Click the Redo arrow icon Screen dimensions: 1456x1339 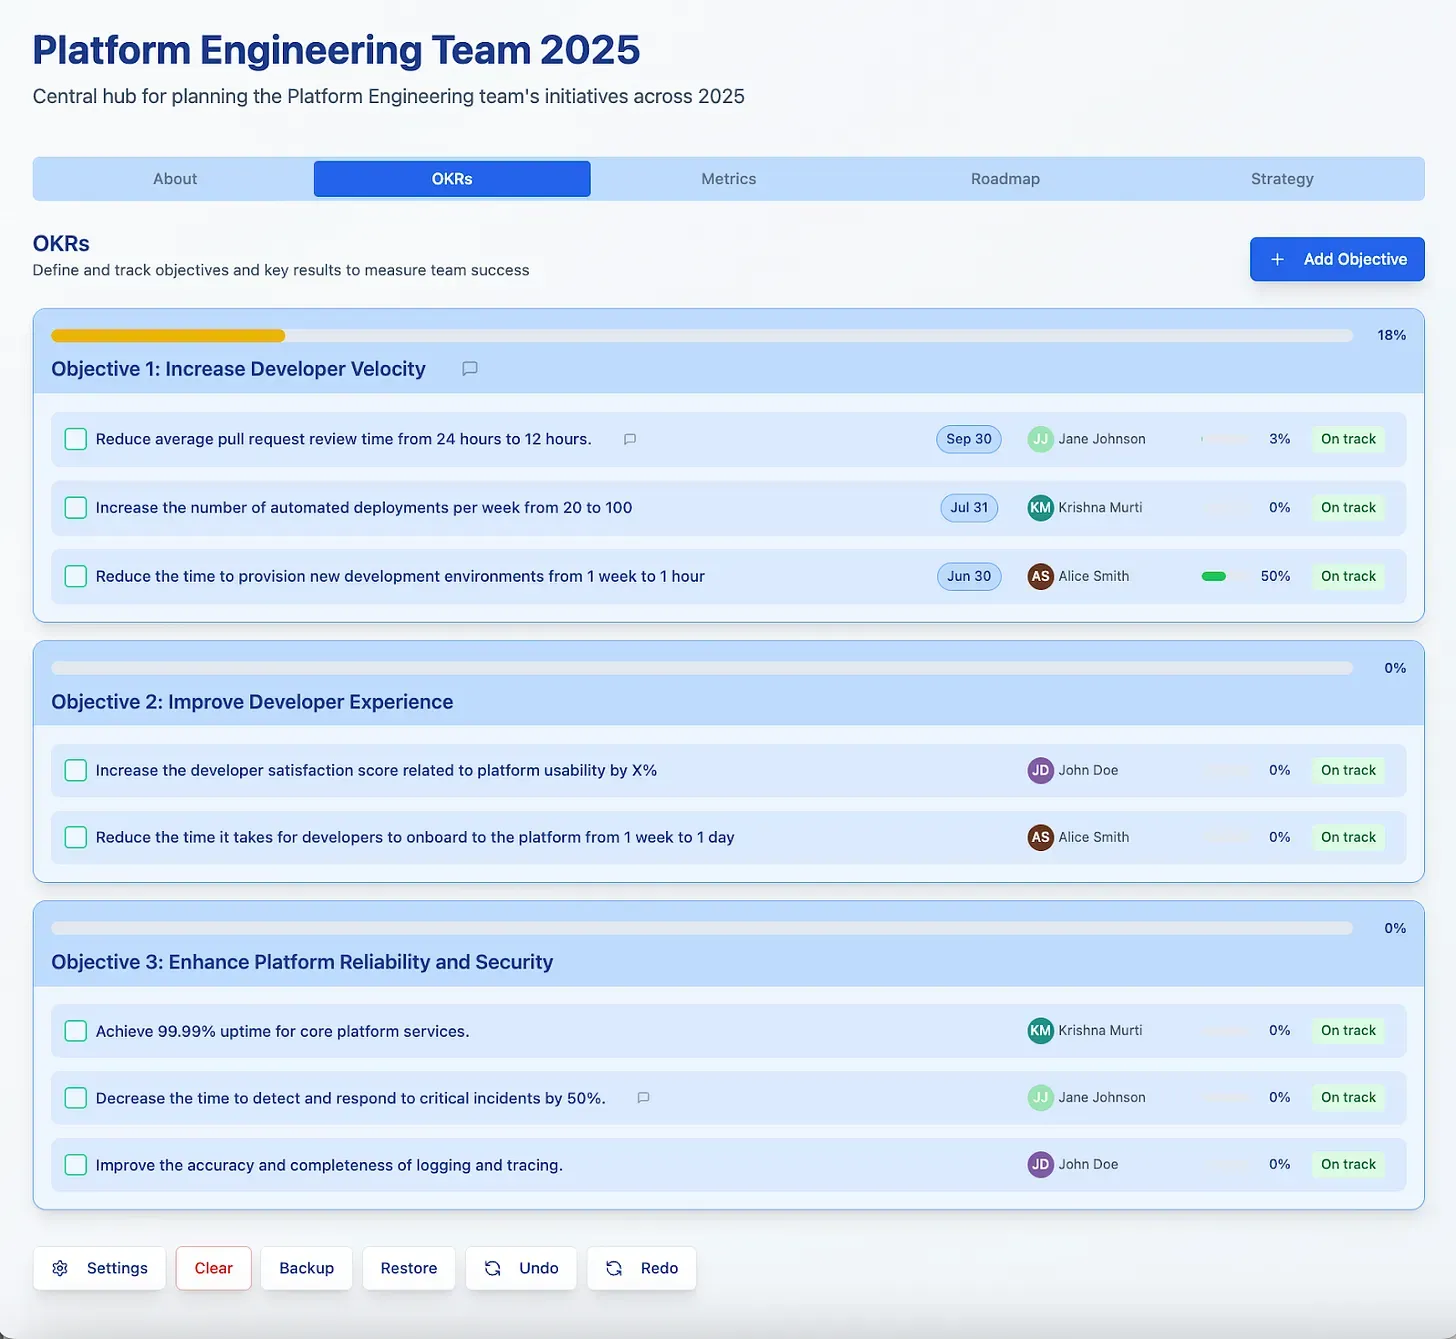tap(614, 1268)
